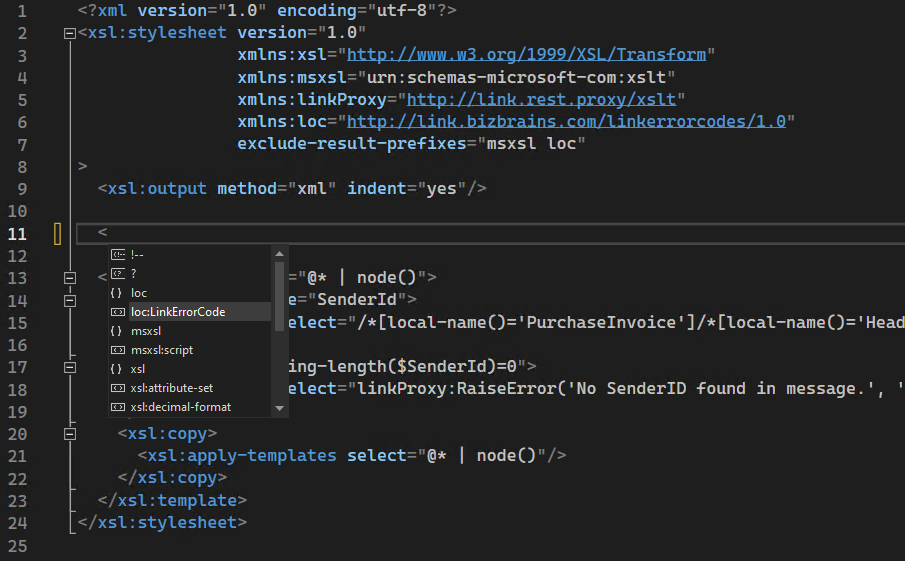Viewport: 905px width, 561px height.
Task: Click the namespace braces icon beside xsl
Action: click(x=118, y=369)
